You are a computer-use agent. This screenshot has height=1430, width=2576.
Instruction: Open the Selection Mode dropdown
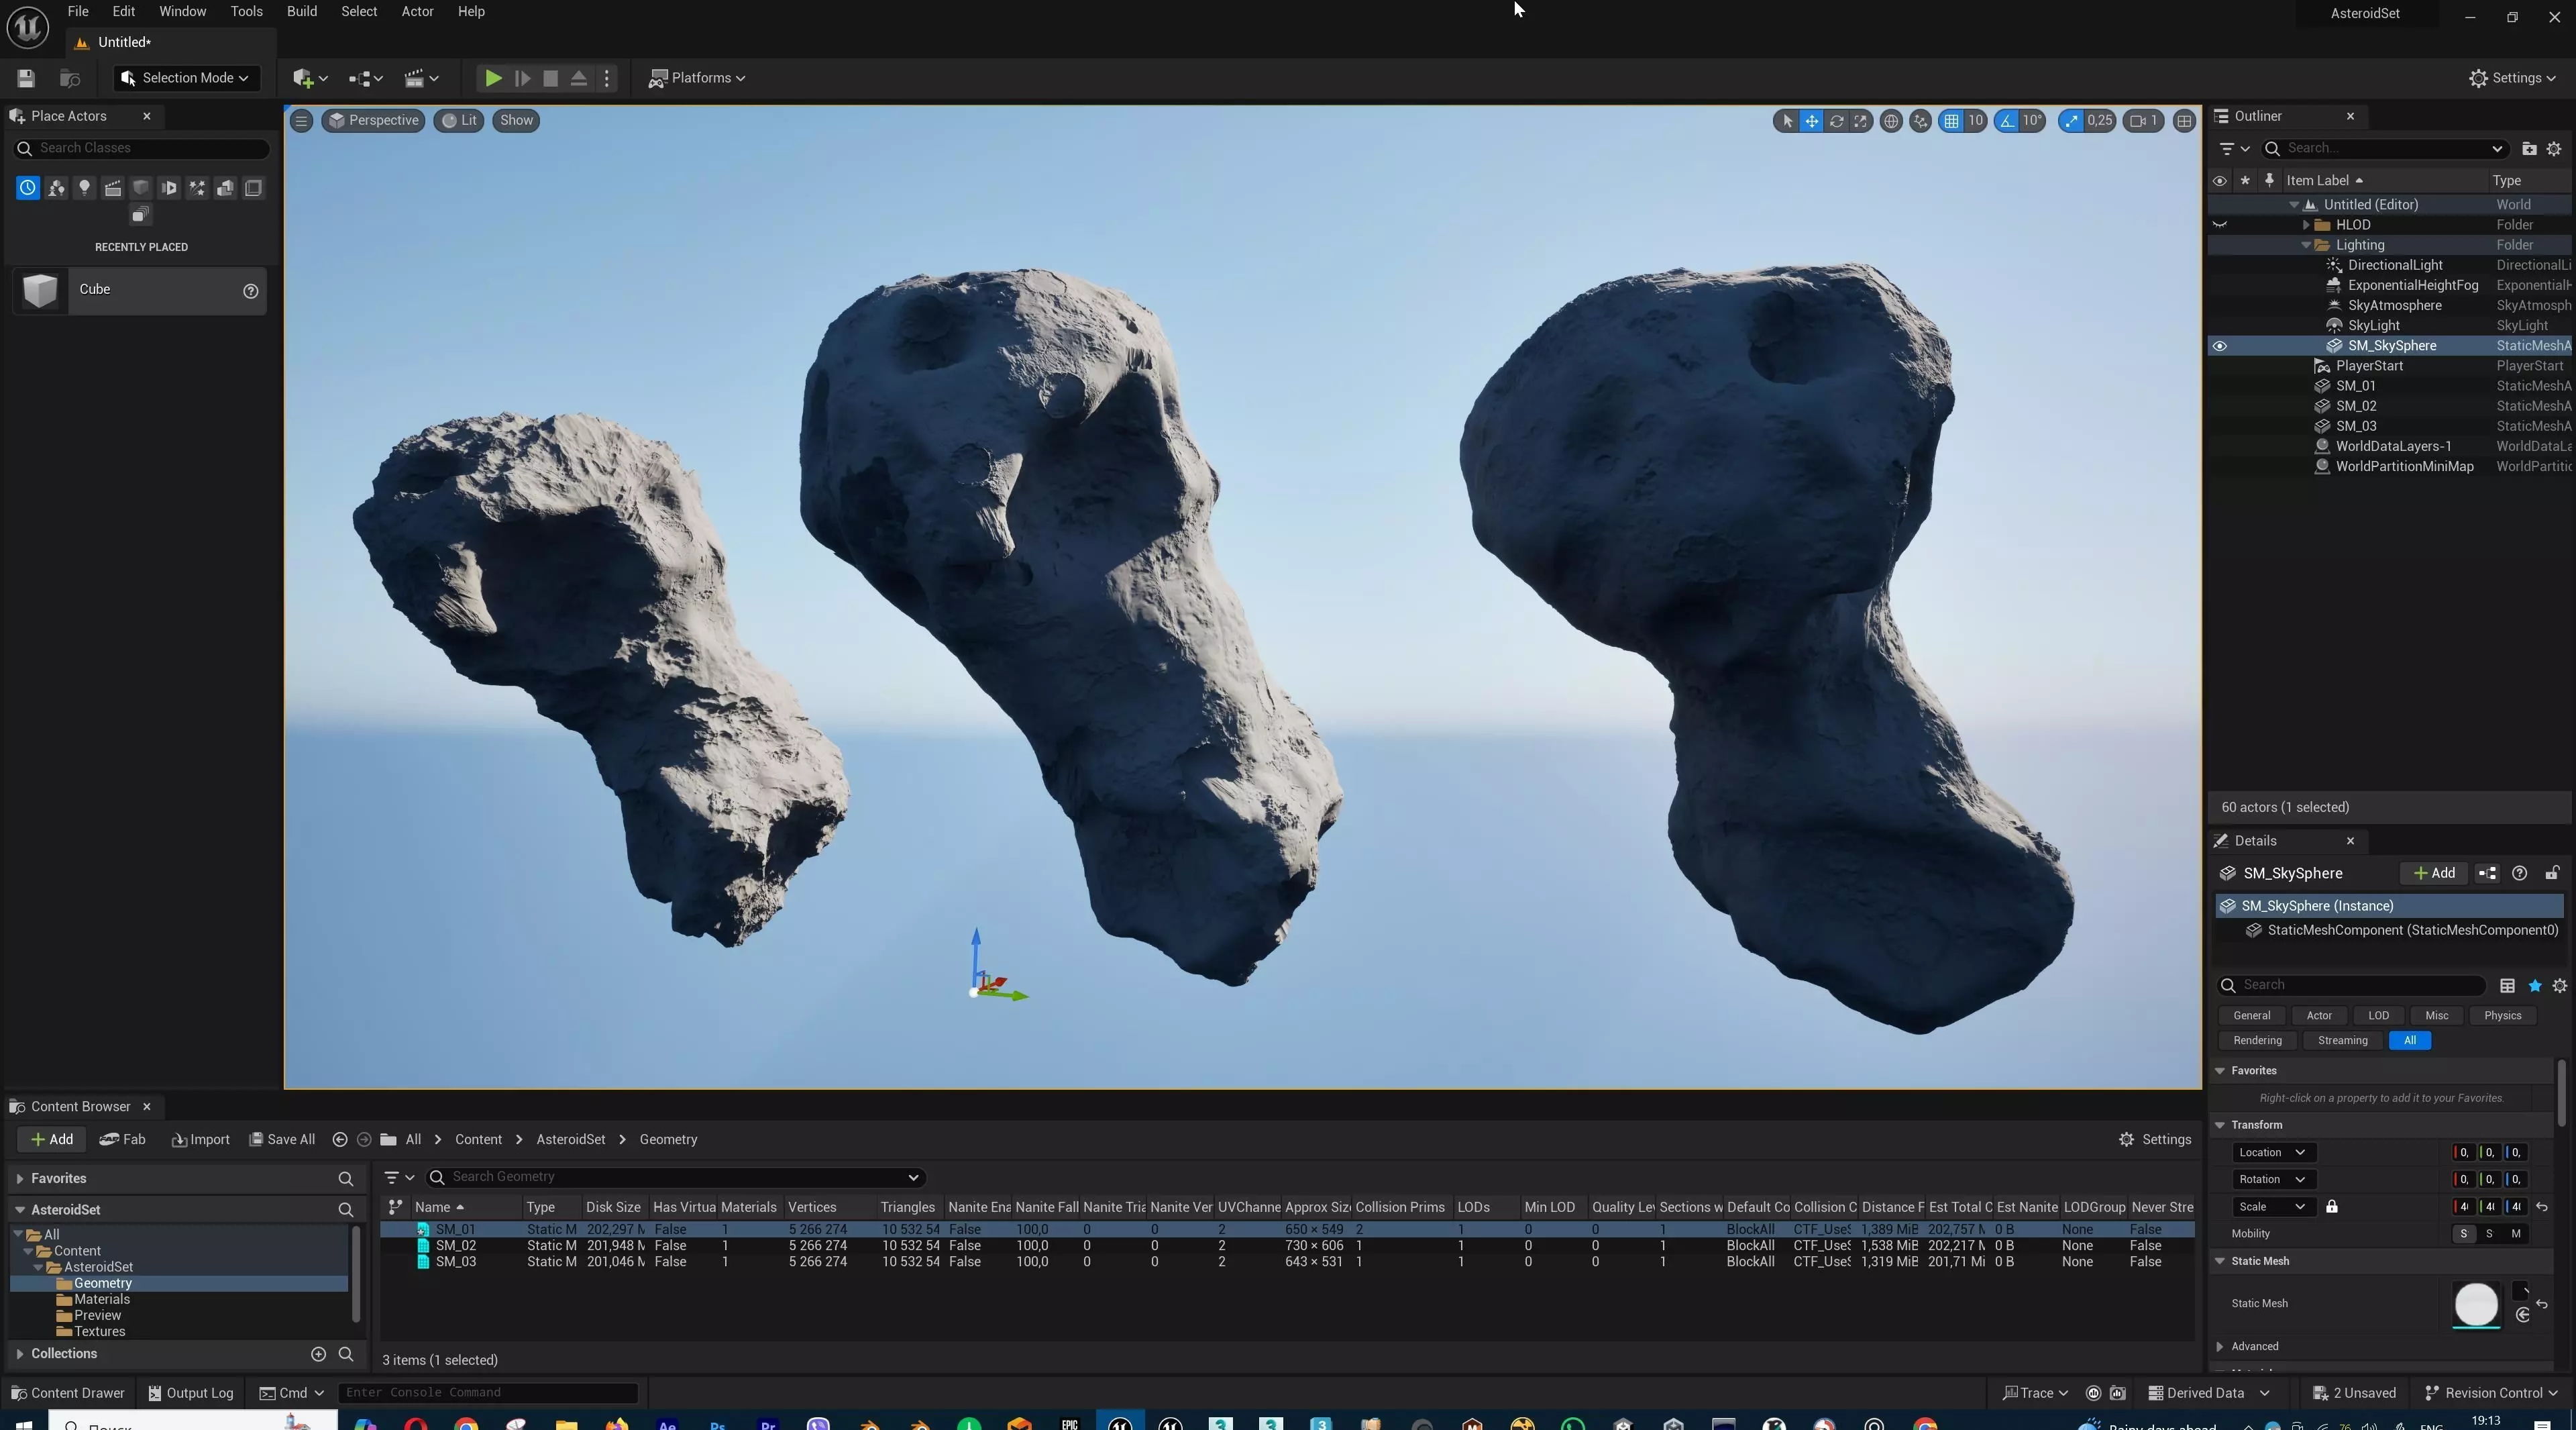point(186,78)
